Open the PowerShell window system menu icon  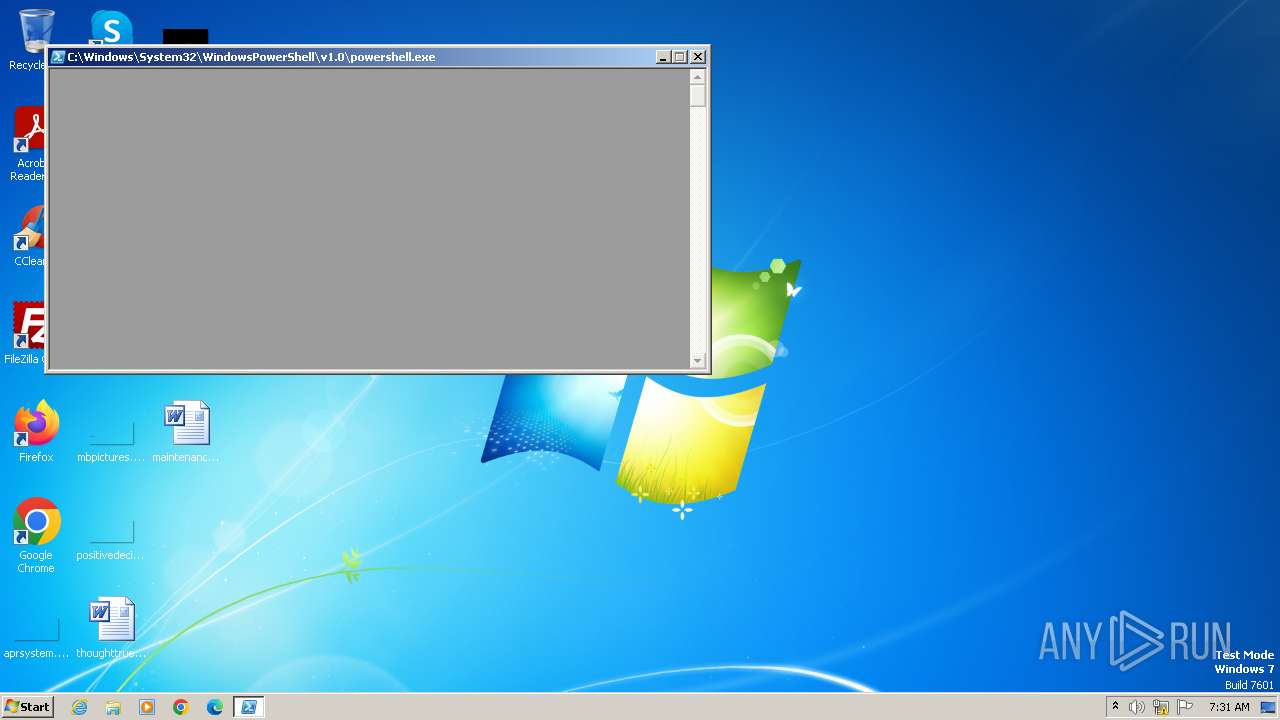tap(58, 57)
